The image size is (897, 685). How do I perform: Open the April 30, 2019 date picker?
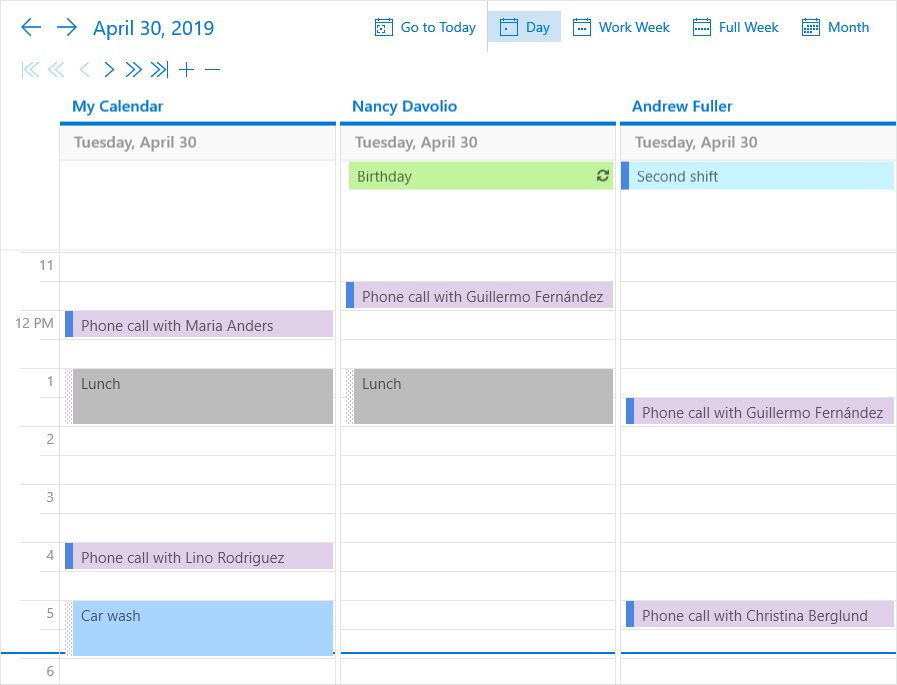tap(153, 27)
